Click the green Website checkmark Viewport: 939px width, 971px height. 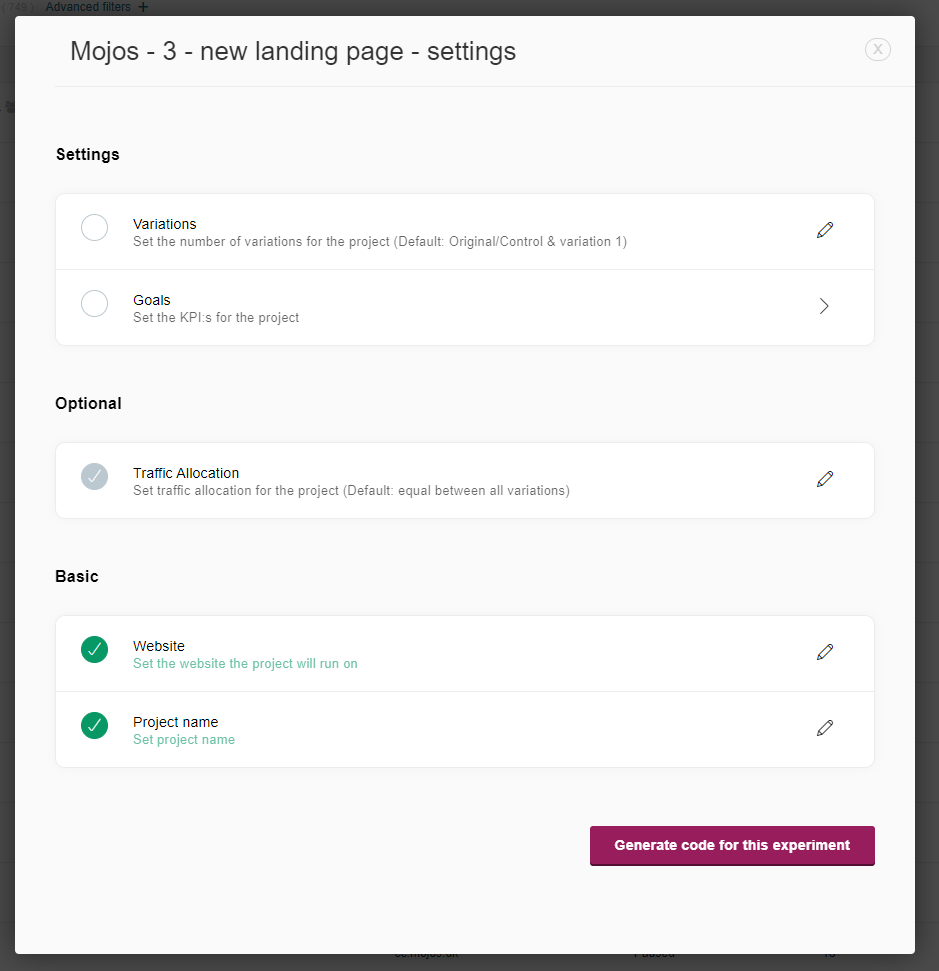pos(95,649)
